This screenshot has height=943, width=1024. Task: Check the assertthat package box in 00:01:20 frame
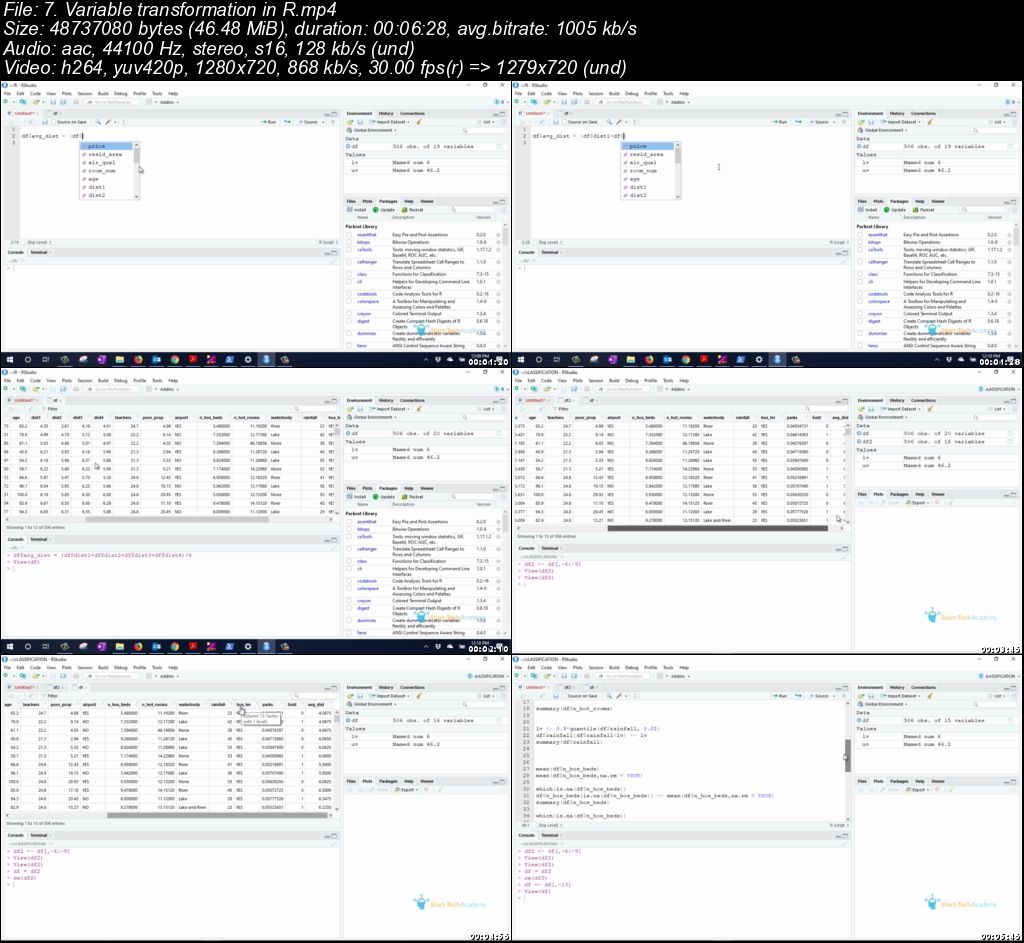tap(349, 234)
